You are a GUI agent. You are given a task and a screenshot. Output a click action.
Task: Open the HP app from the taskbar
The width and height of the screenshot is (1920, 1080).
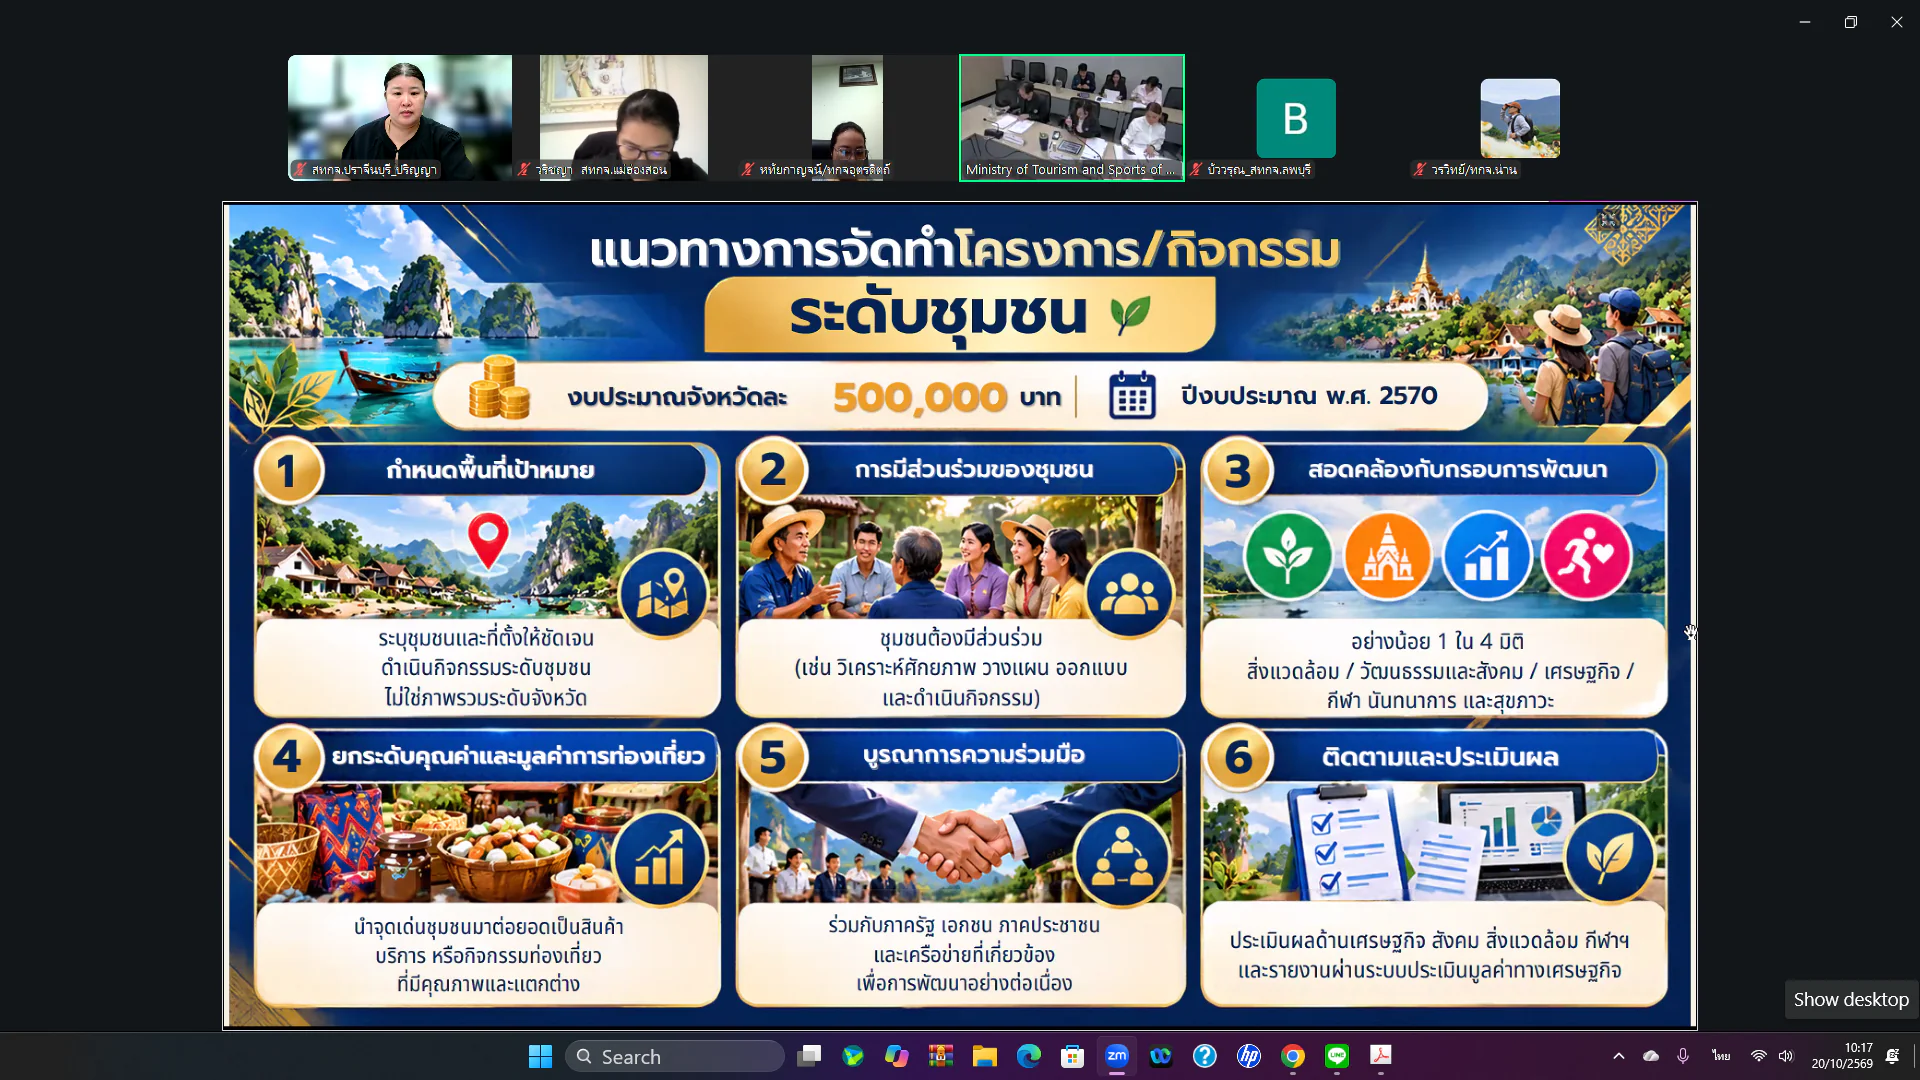click(1249, 1056)
